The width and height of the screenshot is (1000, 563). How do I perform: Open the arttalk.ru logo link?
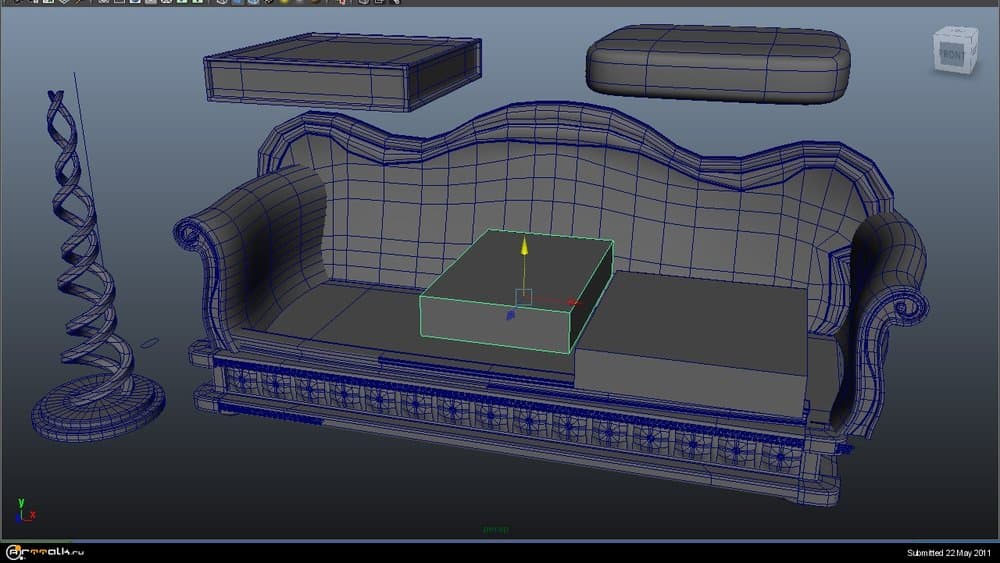[x=50, y=552]
